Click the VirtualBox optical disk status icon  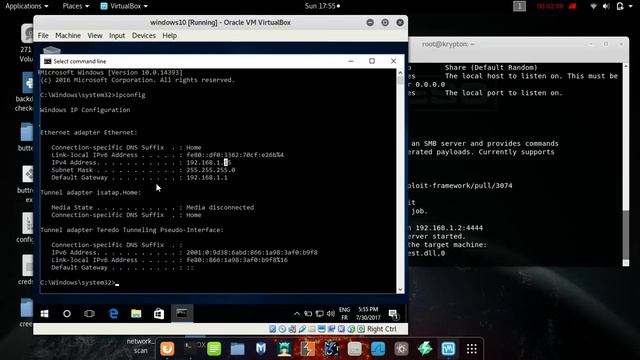pos(282,329)
